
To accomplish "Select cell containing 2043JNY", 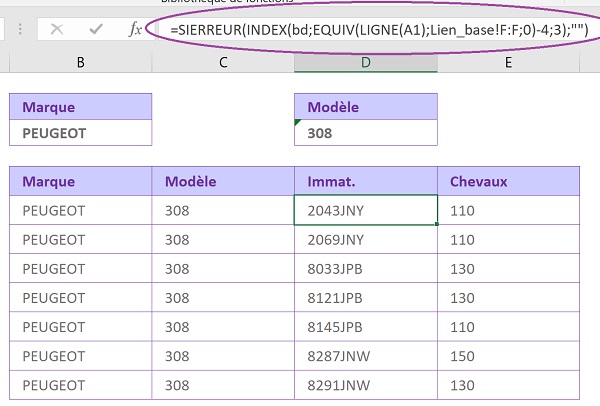I will coord(366,210).
